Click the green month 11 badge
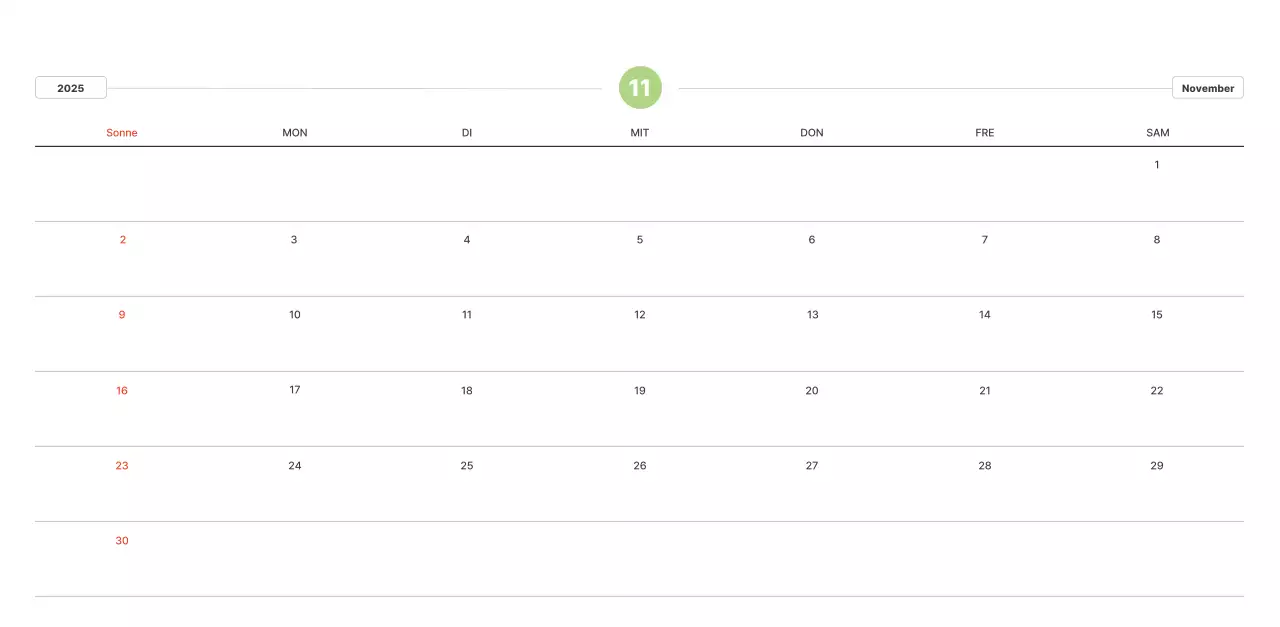The width and height of the screenshot is (1280, 627). (x=640, y=88)
